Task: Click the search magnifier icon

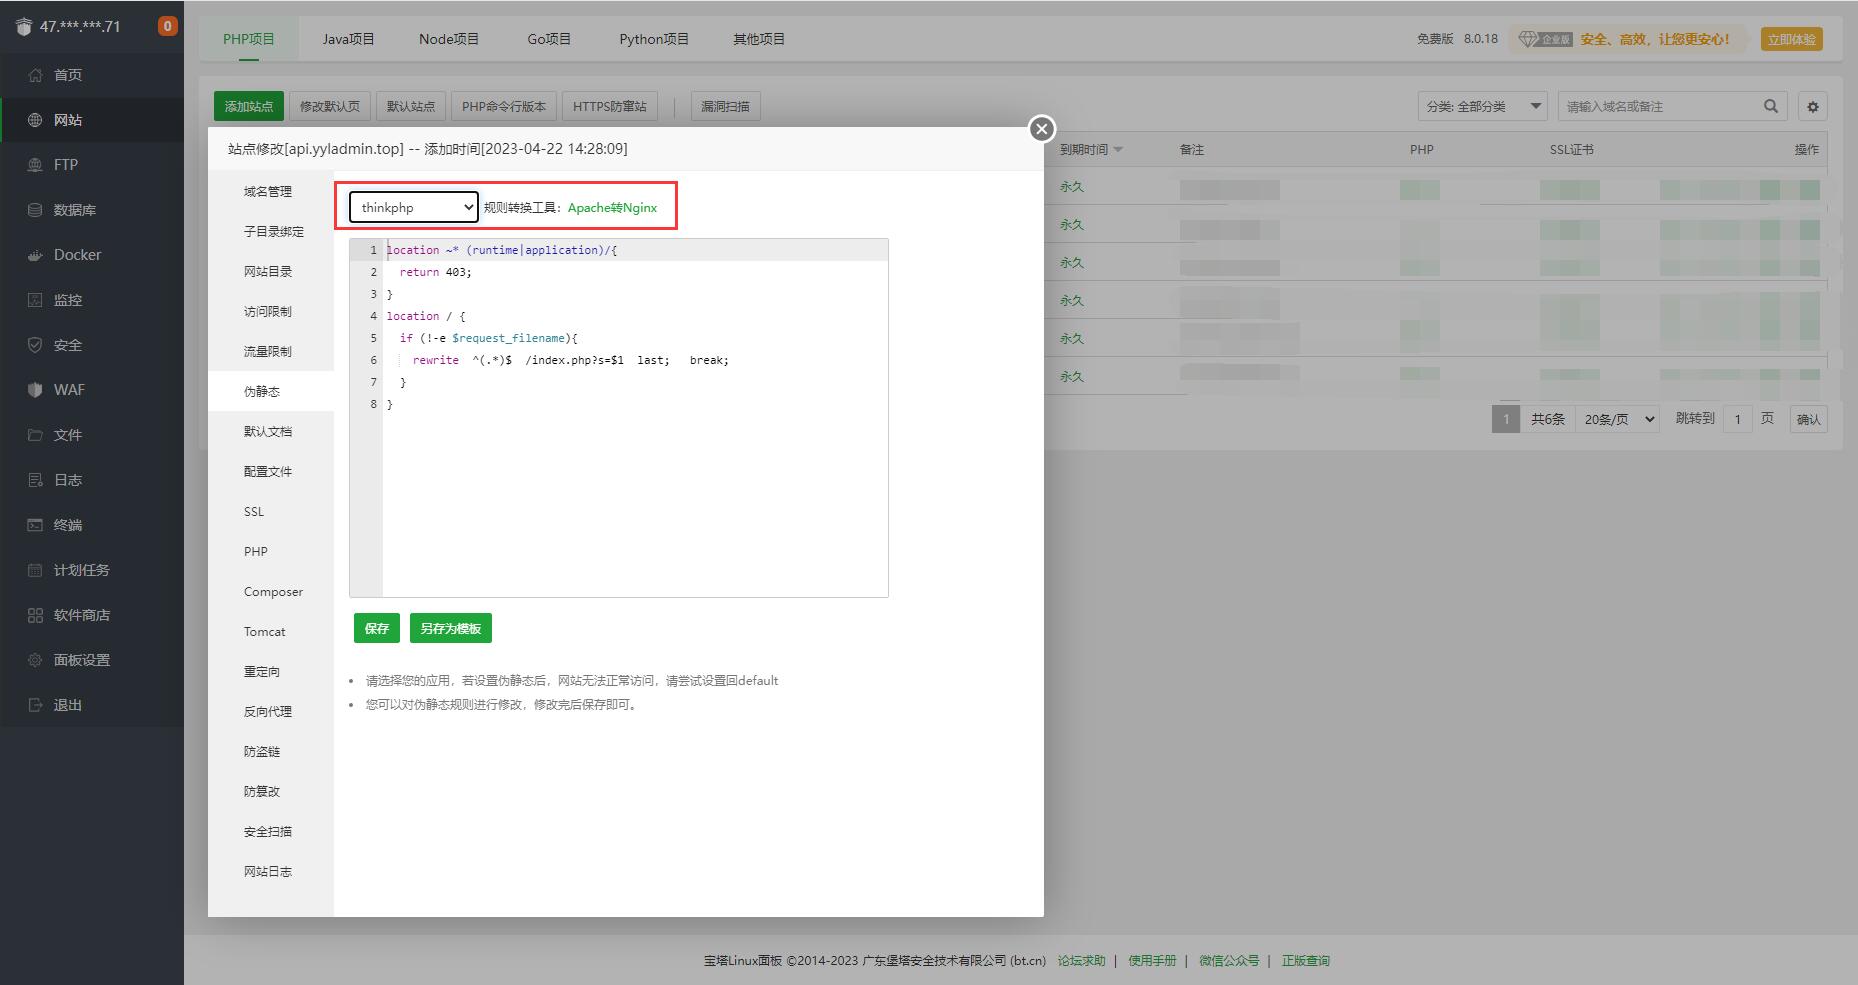Action: point(1770,106)
